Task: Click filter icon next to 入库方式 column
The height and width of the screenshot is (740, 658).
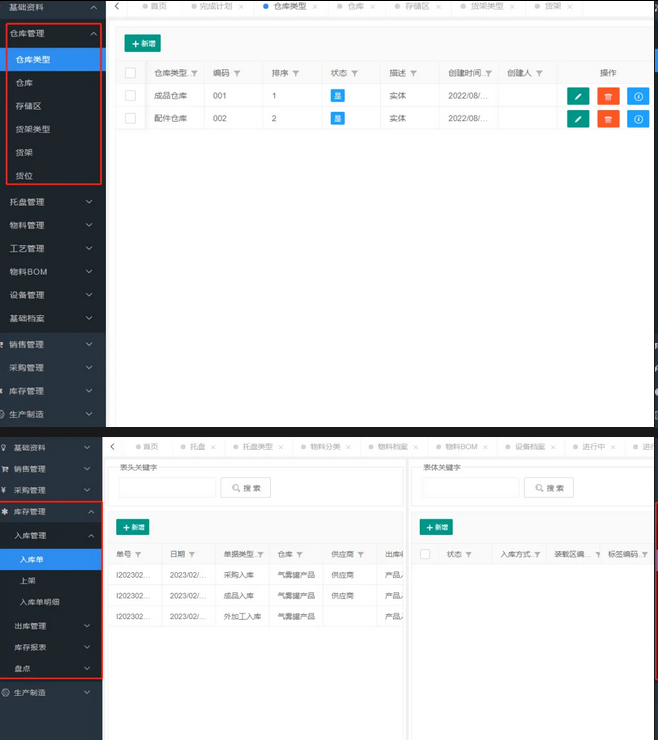Action: (x=537, y=555)
